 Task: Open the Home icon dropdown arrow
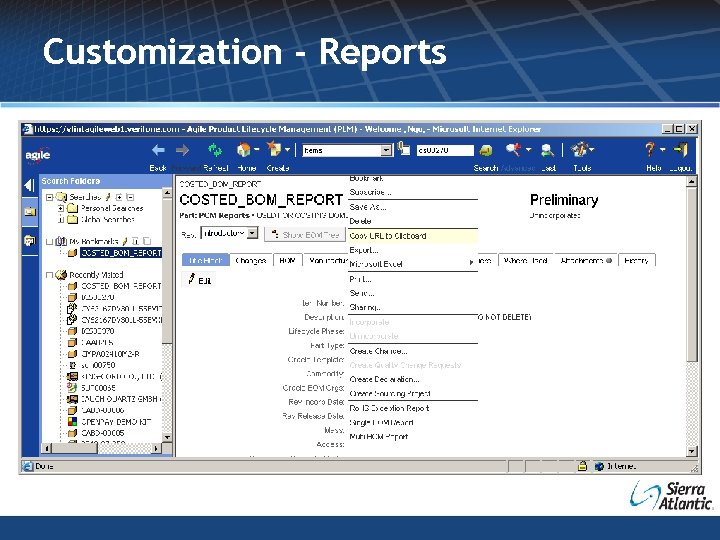coord(256,150)
